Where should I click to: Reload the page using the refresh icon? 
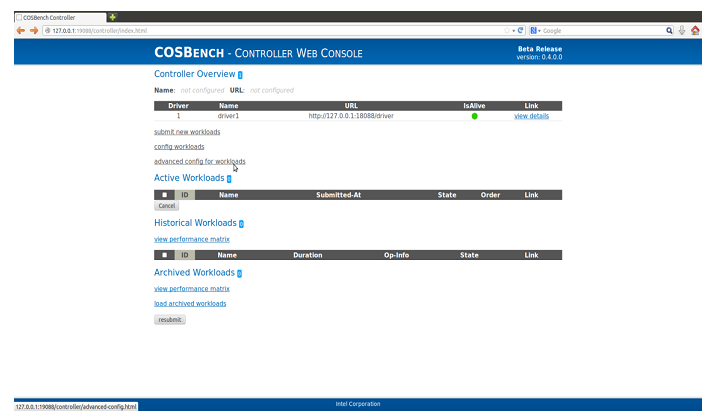520,31
